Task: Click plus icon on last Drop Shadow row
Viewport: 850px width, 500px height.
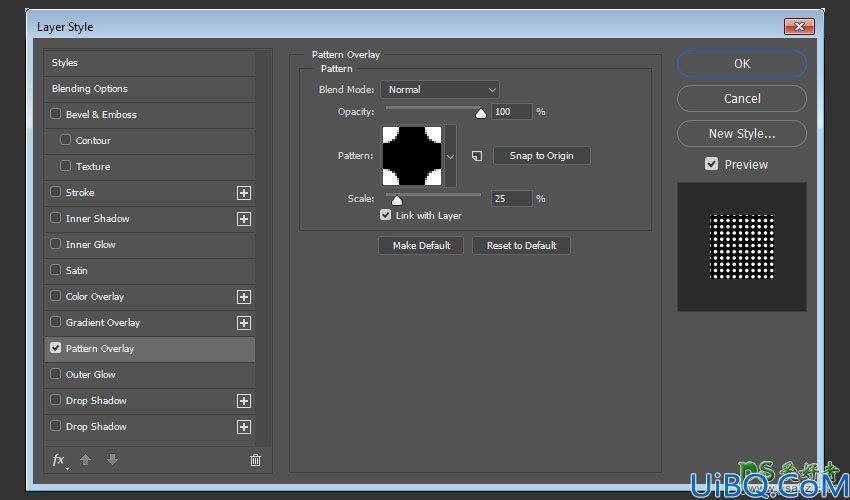Action: click(x=244, y=427)
